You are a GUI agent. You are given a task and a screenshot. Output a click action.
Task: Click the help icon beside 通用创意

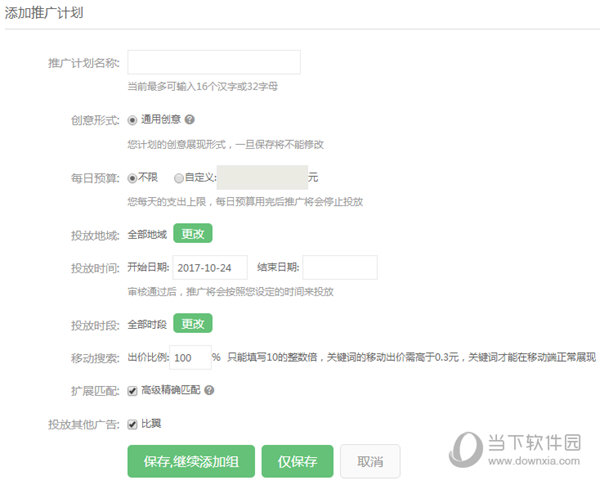pos(189,119)
